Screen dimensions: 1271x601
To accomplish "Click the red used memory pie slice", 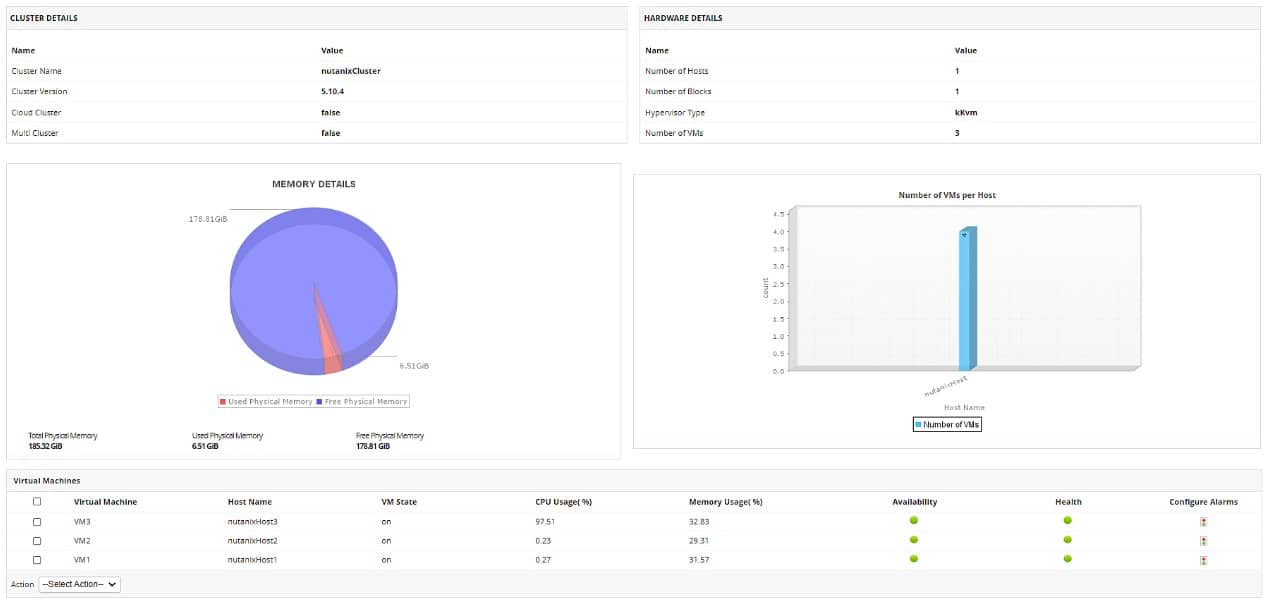I will coord(328,345).
